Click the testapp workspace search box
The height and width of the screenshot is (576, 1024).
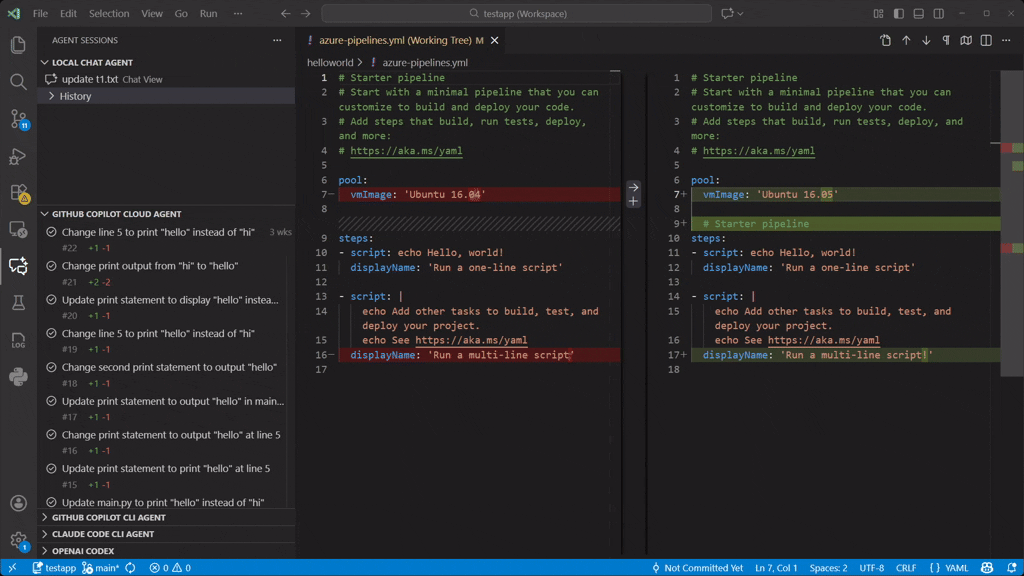click(517, 13)
